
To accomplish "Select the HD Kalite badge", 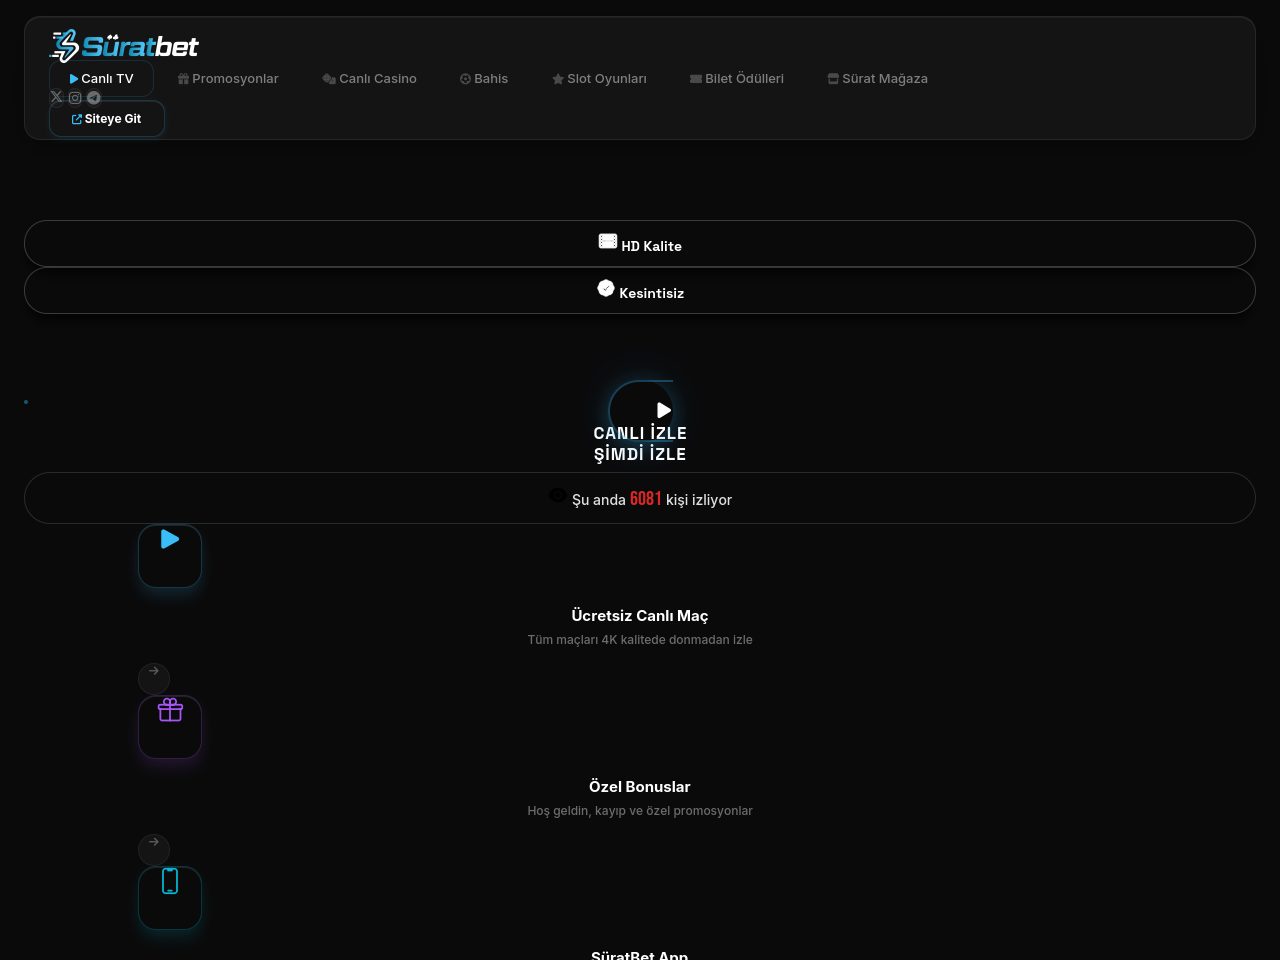I will pyautogui.click(x=640, y=243).
